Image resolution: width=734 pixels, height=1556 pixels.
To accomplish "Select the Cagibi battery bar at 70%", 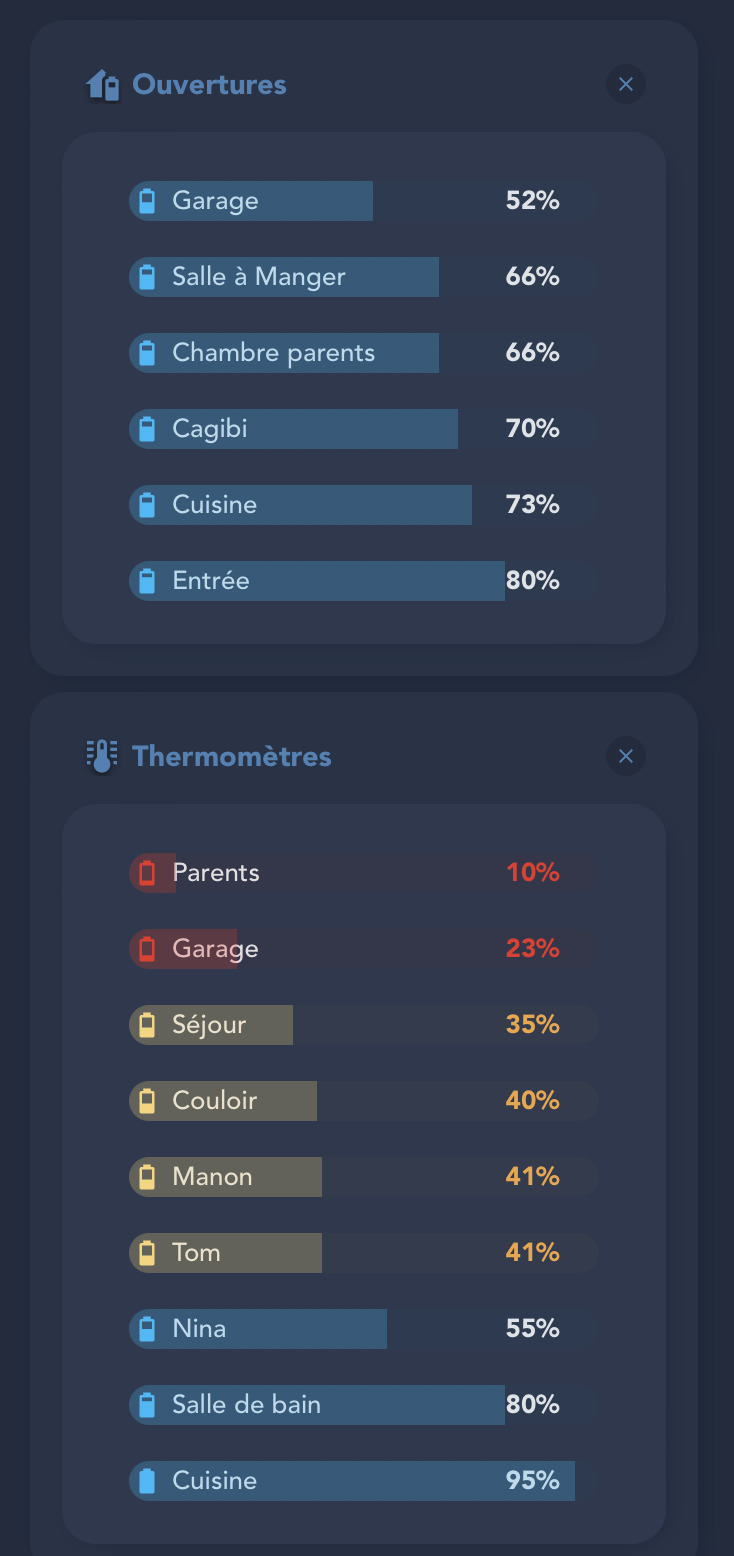I will point(364,429).
